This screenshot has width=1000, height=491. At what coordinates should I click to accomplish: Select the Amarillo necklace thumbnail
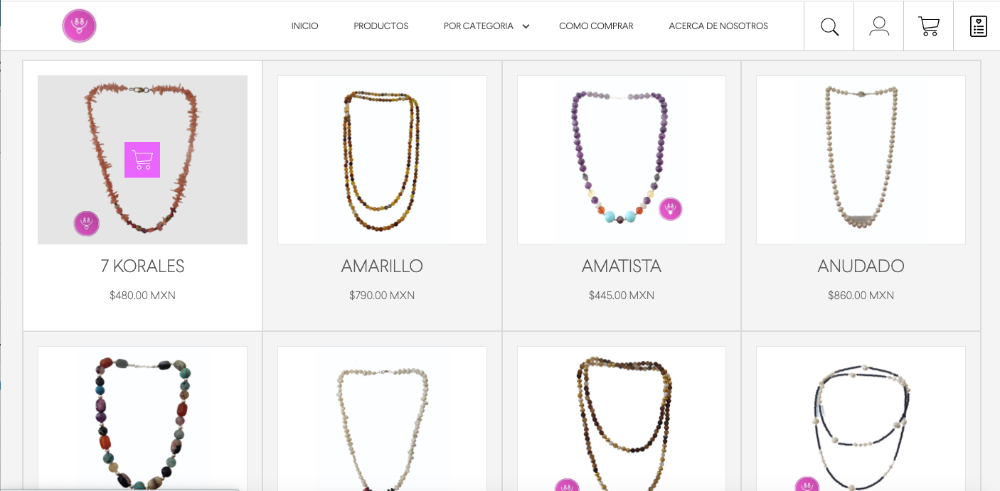382,159
